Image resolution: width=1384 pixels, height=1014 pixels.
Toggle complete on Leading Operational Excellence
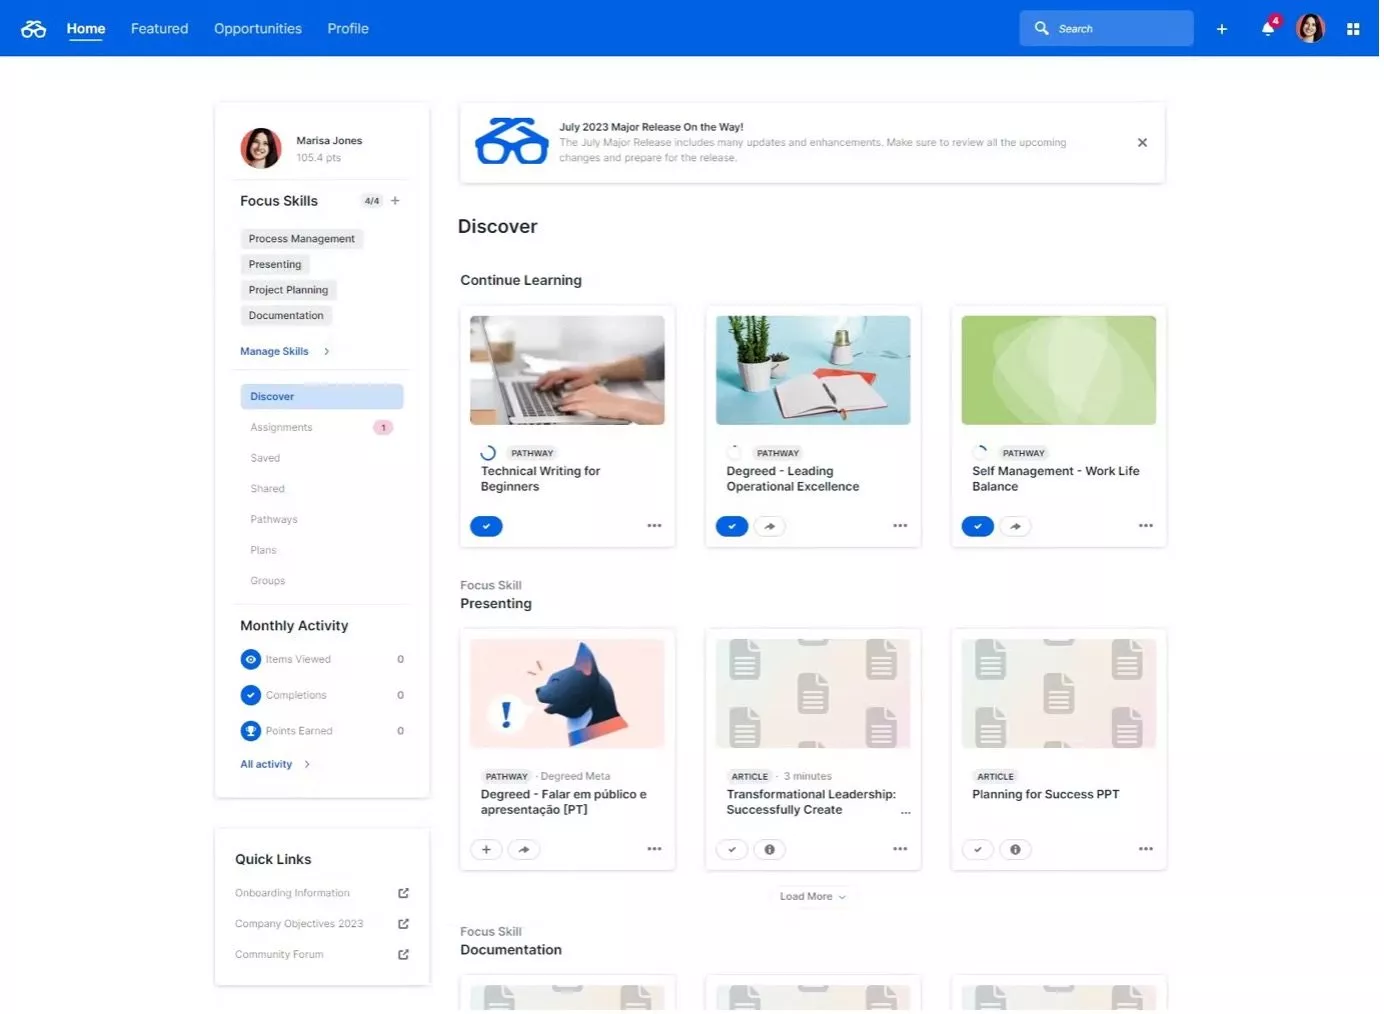pos(734,528)
